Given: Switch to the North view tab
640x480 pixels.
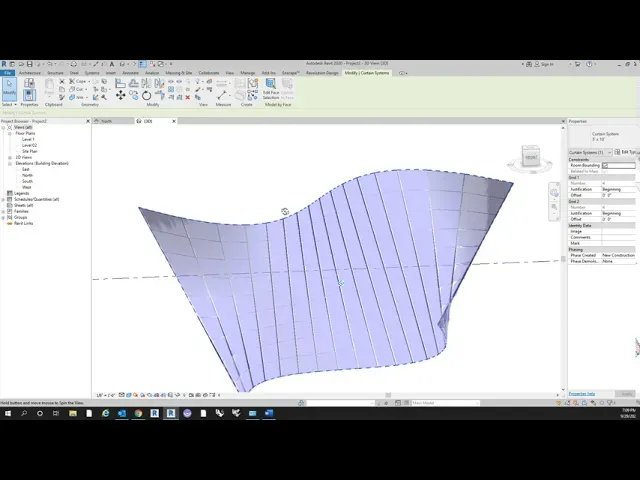Looking at the screenshot, I should [107, 121].
